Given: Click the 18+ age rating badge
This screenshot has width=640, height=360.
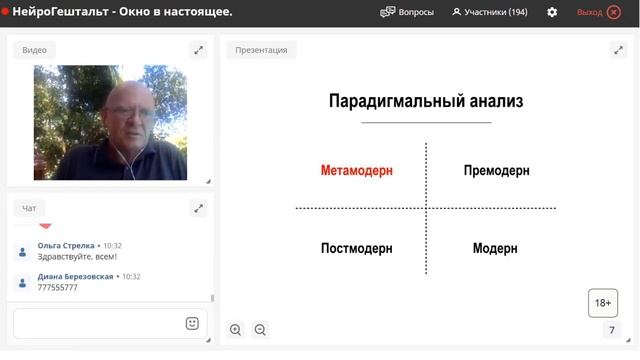Looking at the screenshot, I should coord(603,303).
